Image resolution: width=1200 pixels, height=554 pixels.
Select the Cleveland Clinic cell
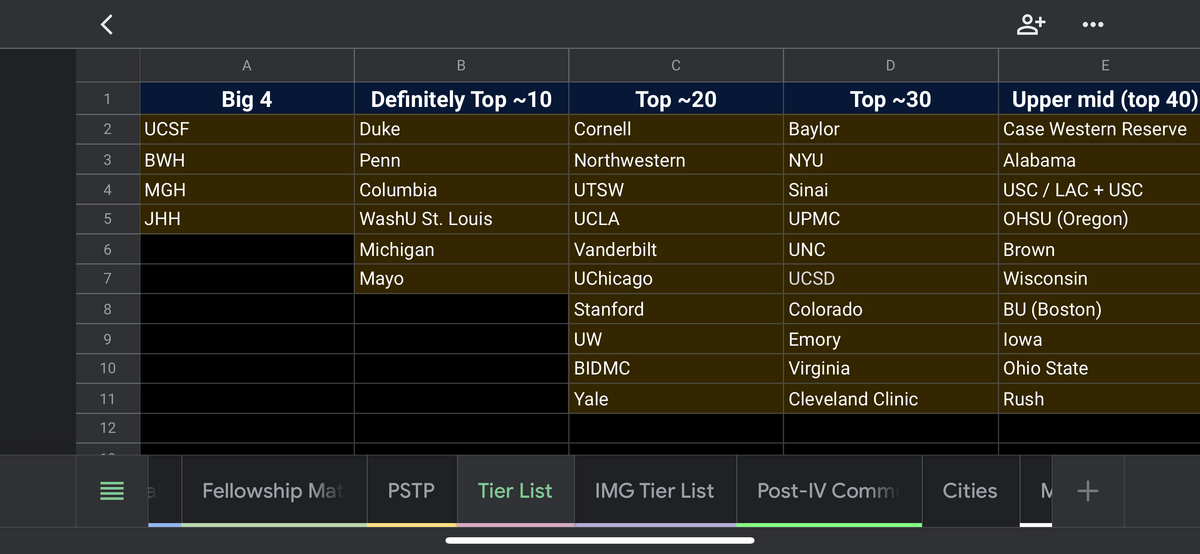tap(890, 399)
